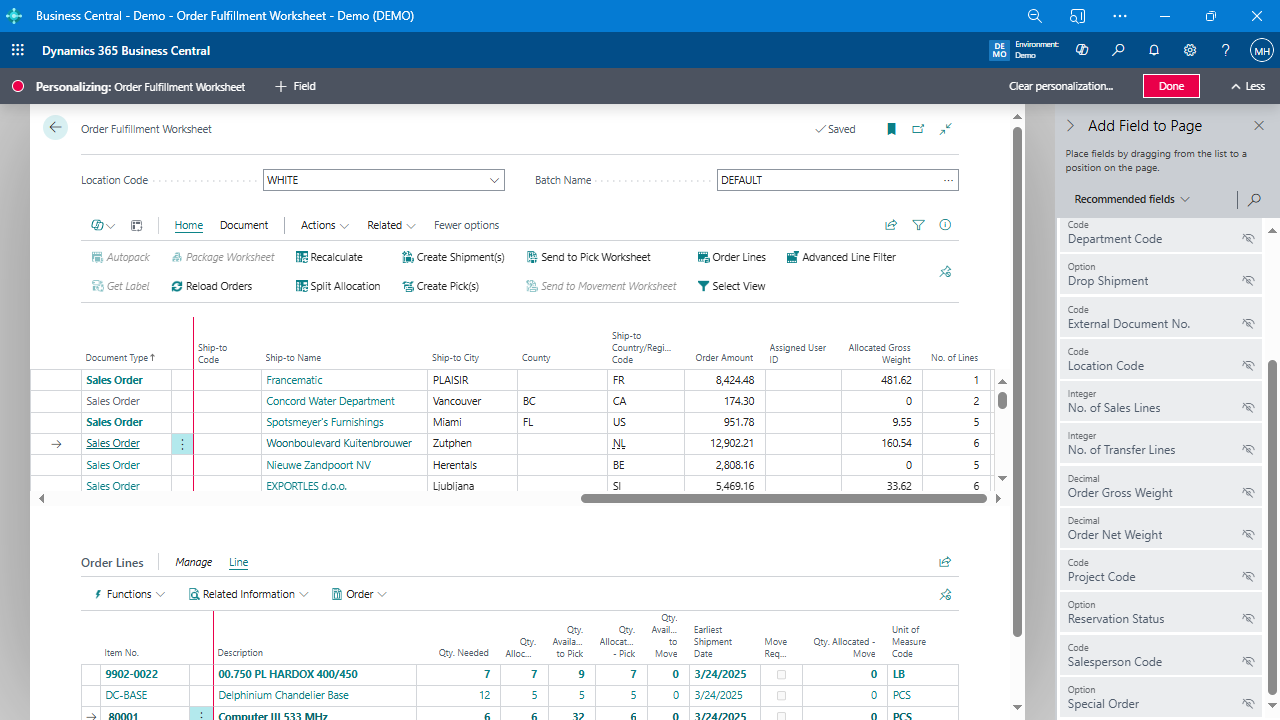1280x720 pixels.
Task: Click Clear personalization link
Action: (1060, 86)
